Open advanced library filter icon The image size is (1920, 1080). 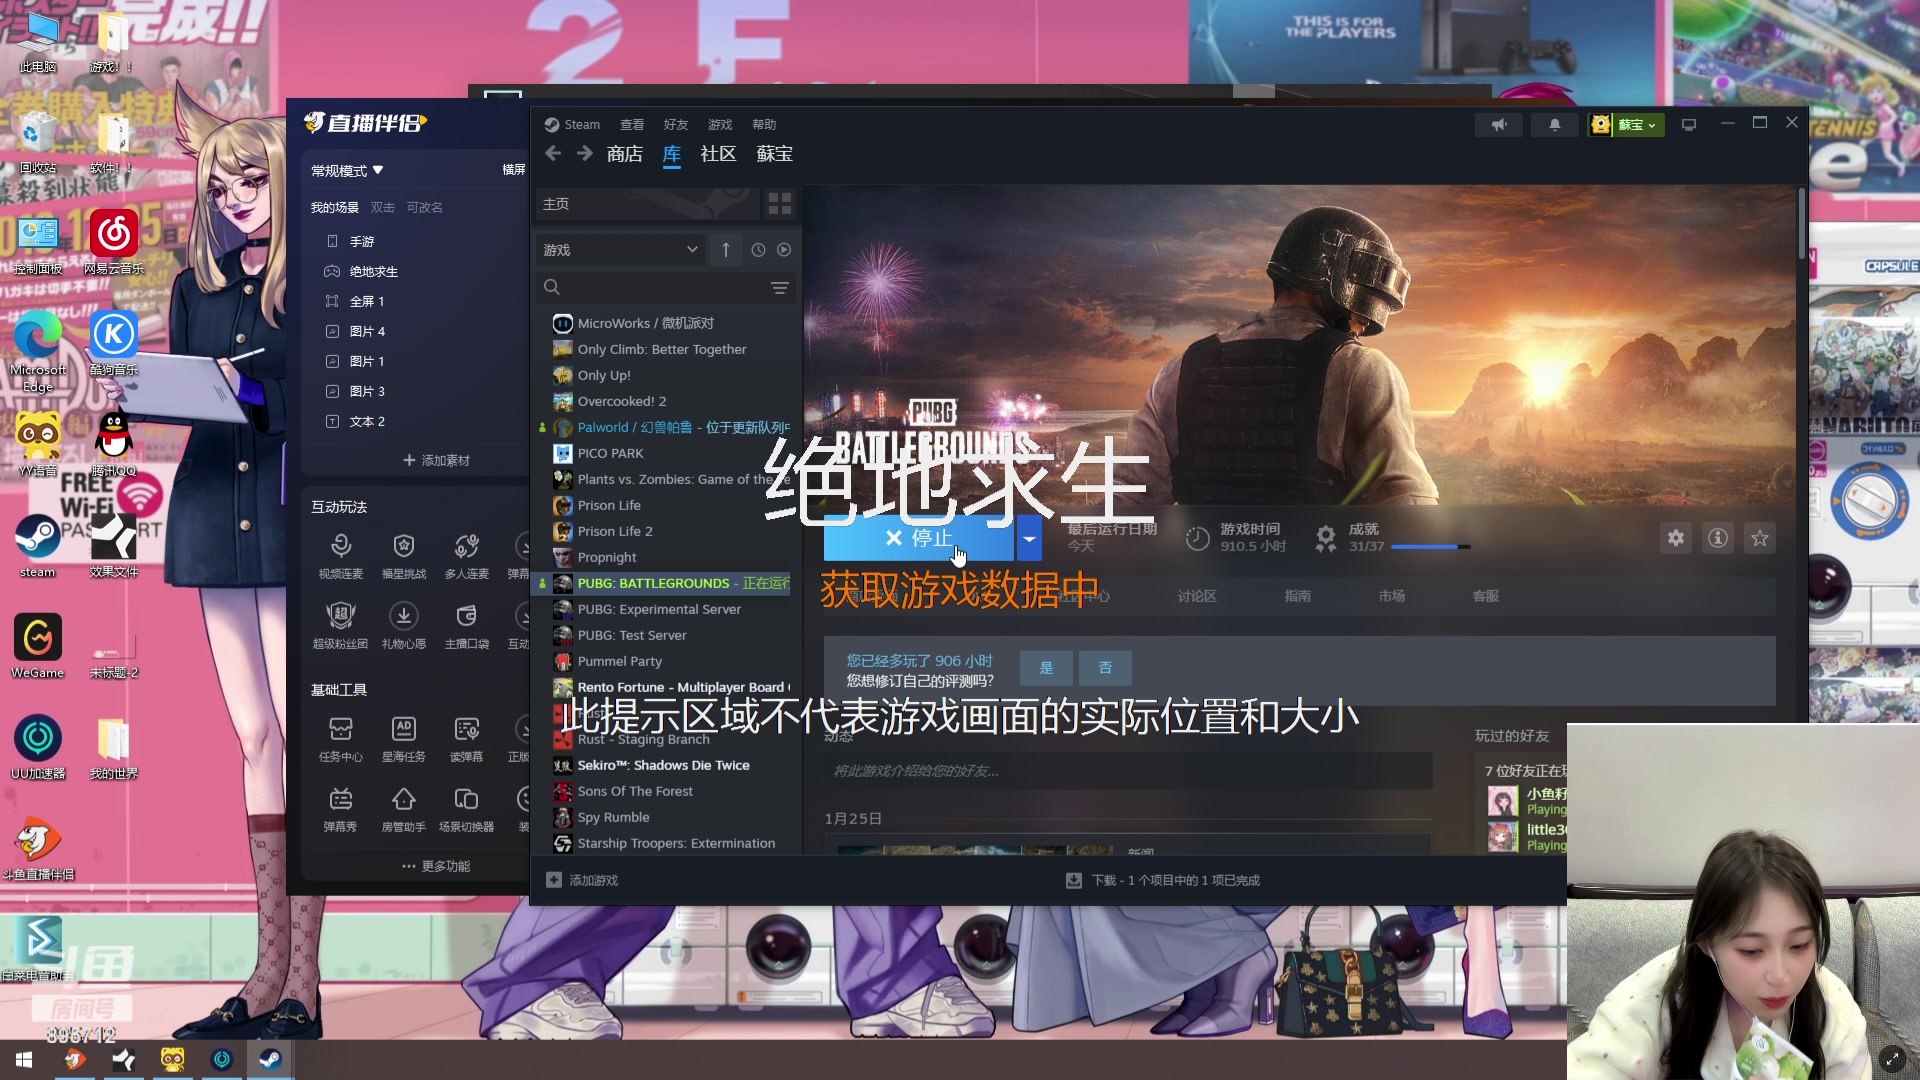[780, 288]
